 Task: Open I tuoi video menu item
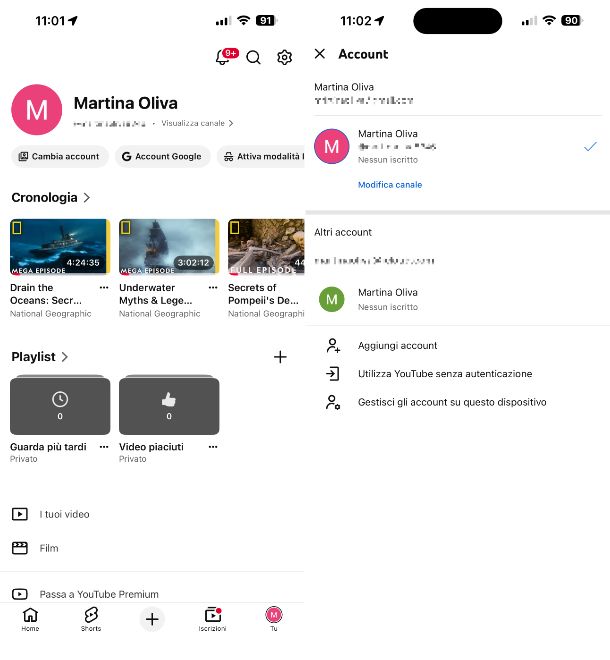[152, 514]
